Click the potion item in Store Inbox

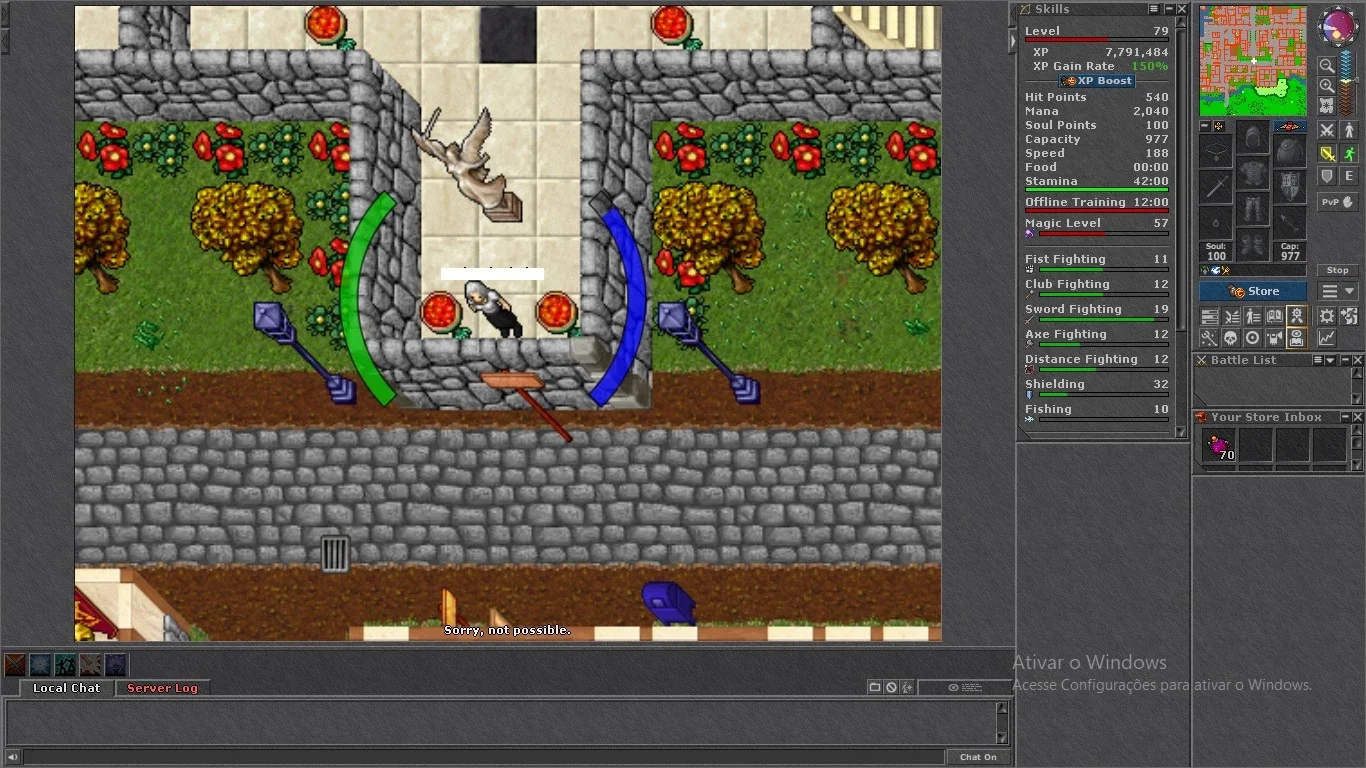pos(1218,445)
